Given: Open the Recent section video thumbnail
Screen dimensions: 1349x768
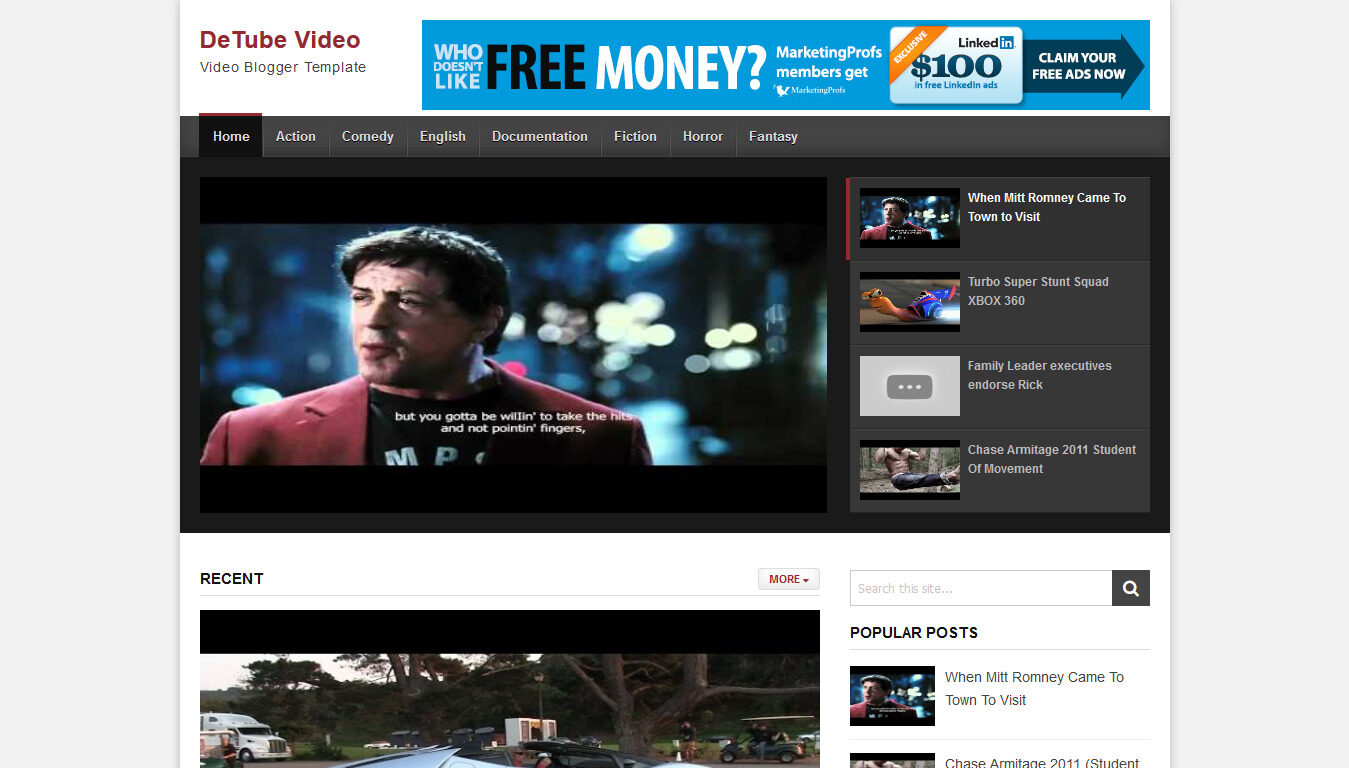Looking at the screenshot, I should pos(510,689).
